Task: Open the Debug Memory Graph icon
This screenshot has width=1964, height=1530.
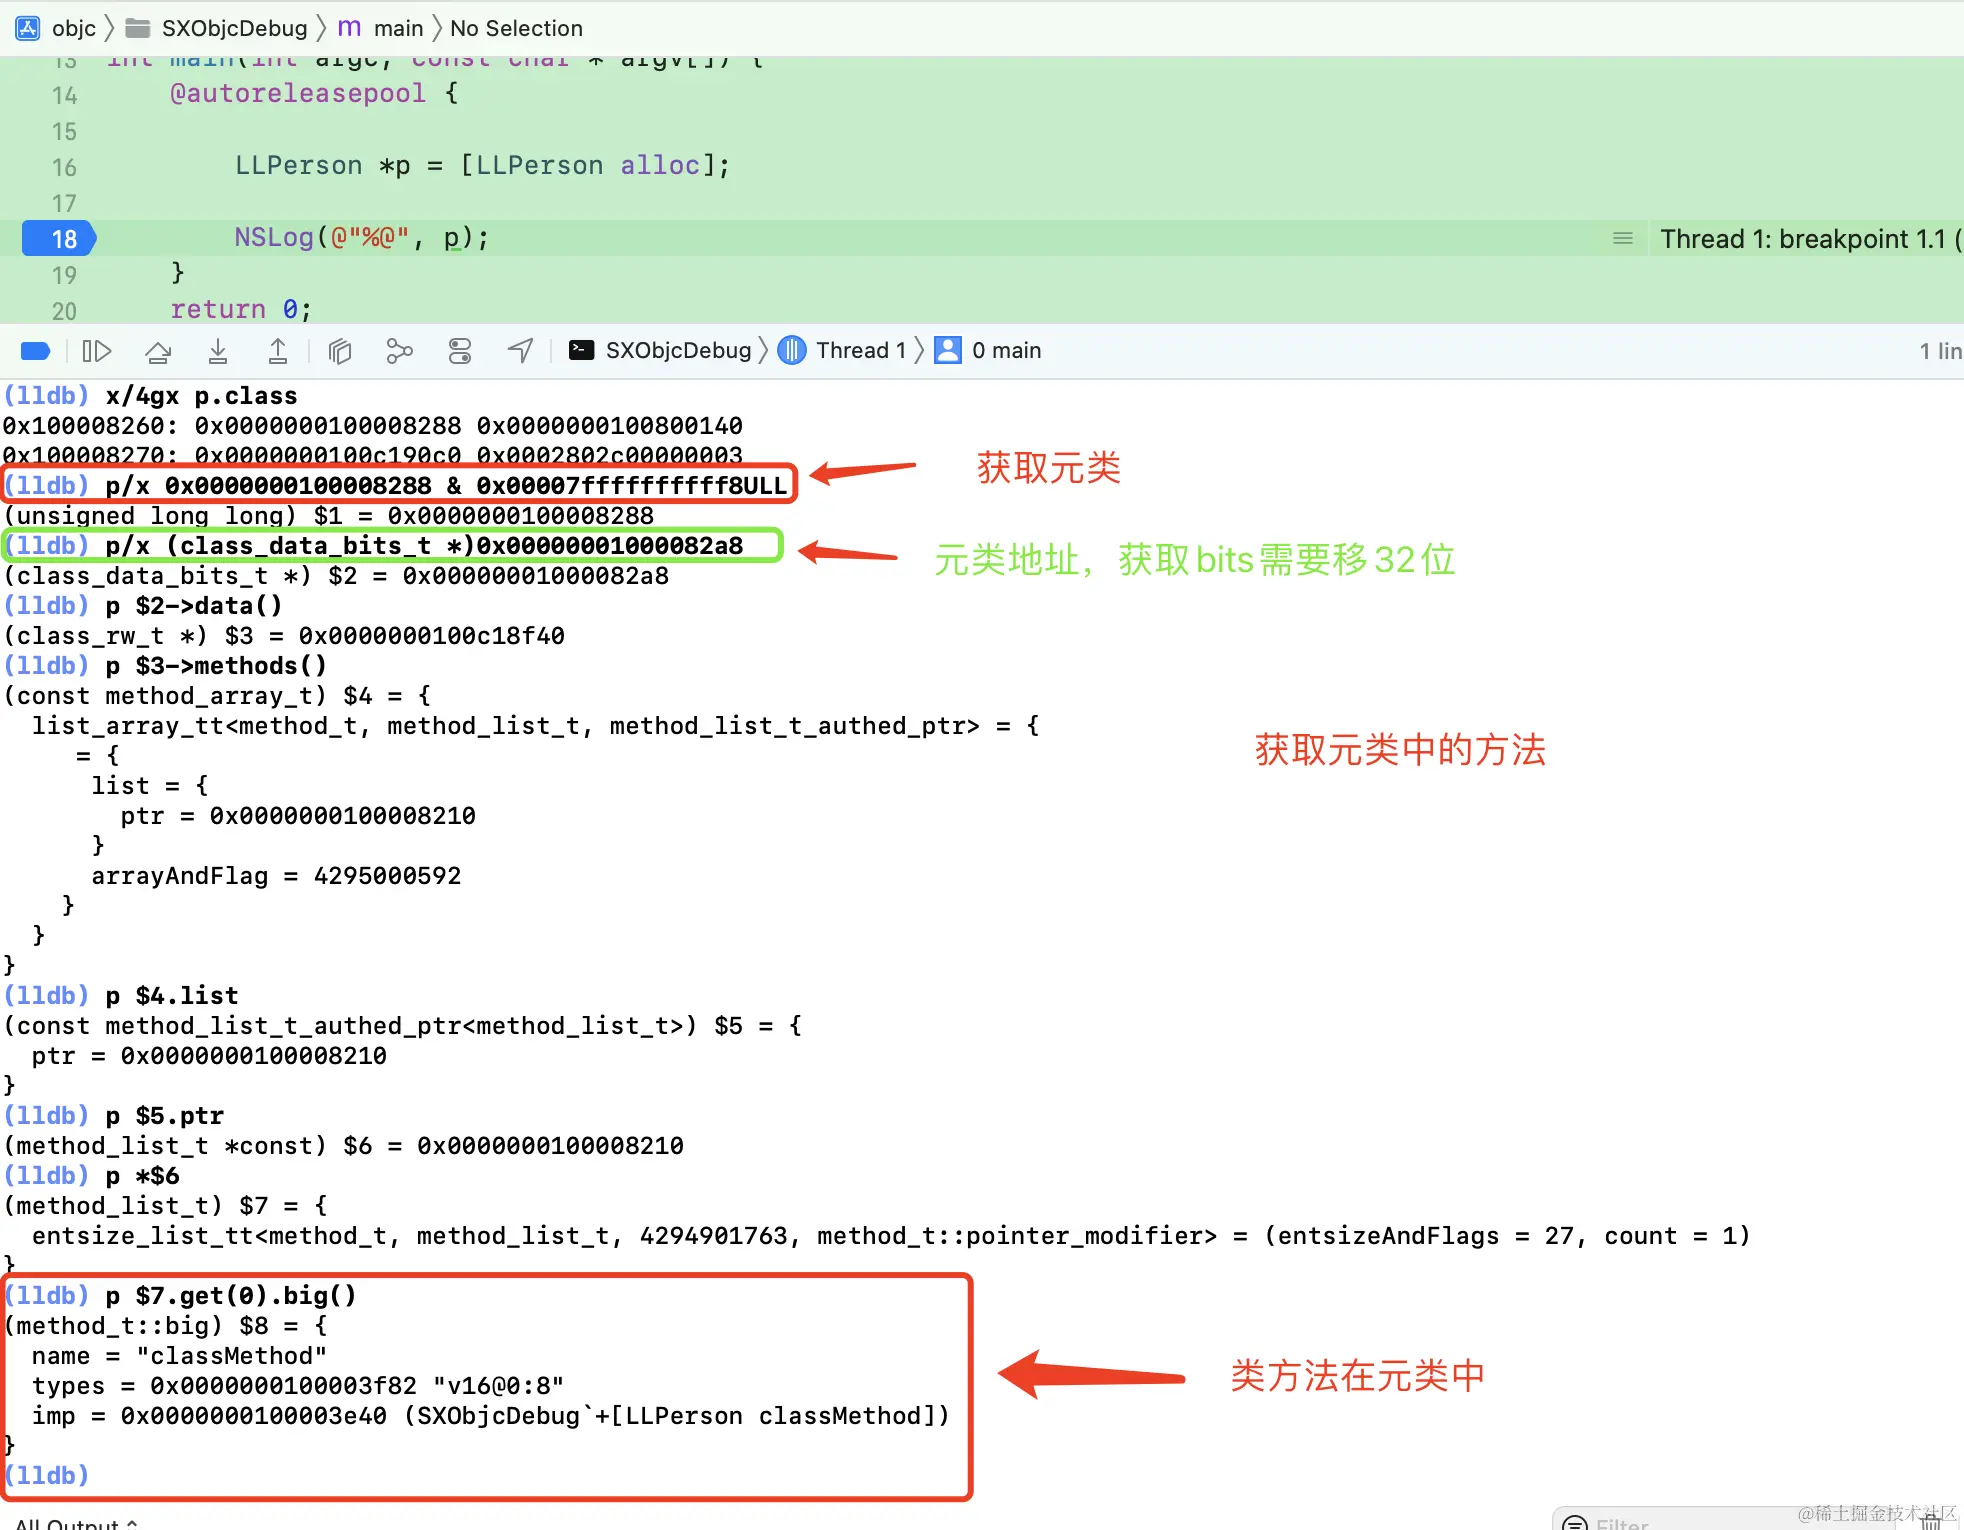Action: coord(399,351)
